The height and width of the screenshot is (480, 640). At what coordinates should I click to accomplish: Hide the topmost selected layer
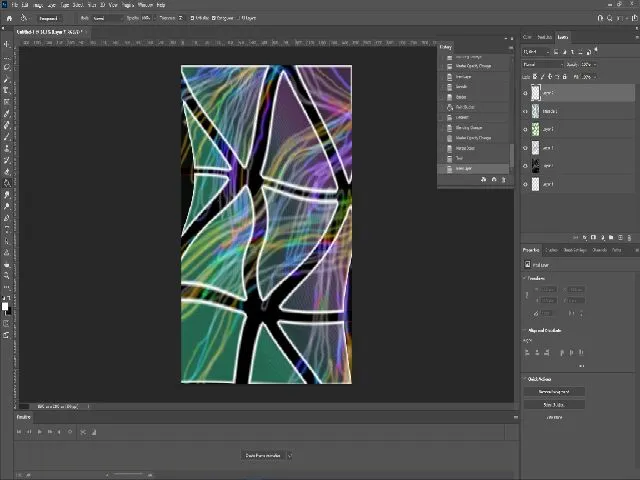[525, 93]
